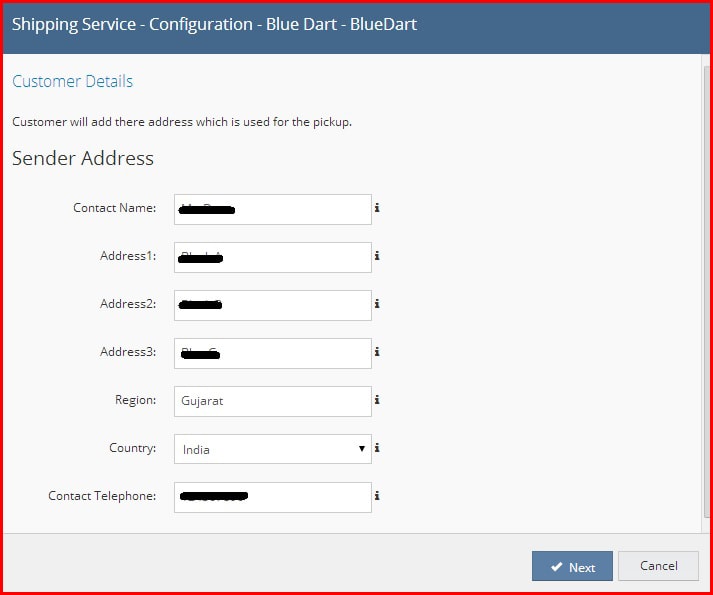Click the Cancel button
Screen dimensions: 713x595
(658, 566)
